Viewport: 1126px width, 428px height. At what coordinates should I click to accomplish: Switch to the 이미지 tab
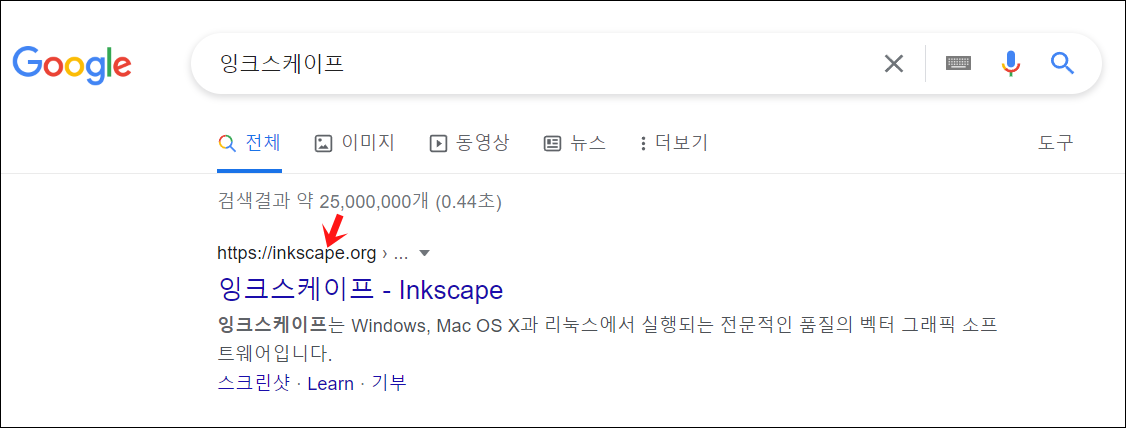click(x=355, y=143)
